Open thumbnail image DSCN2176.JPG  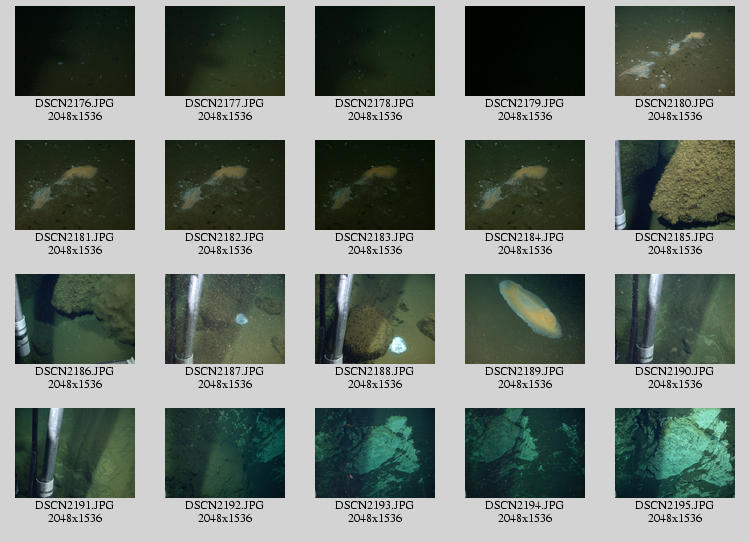[x=75, y=51]
